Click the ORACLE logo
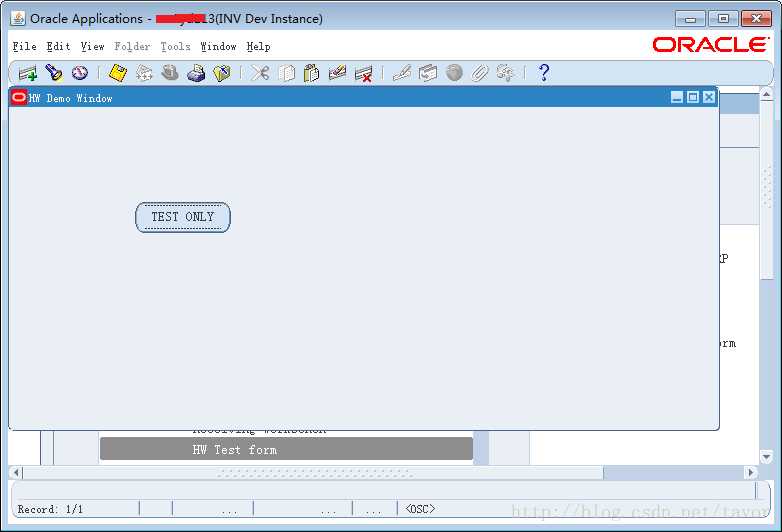Image resolution: width=782 pixels, height=532 pixels. click(710, 45)
